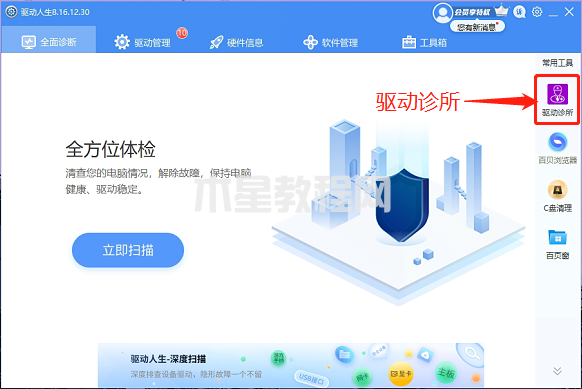
Task: Click the magnifier icon in the banner
Action: (x=472, y=352)
